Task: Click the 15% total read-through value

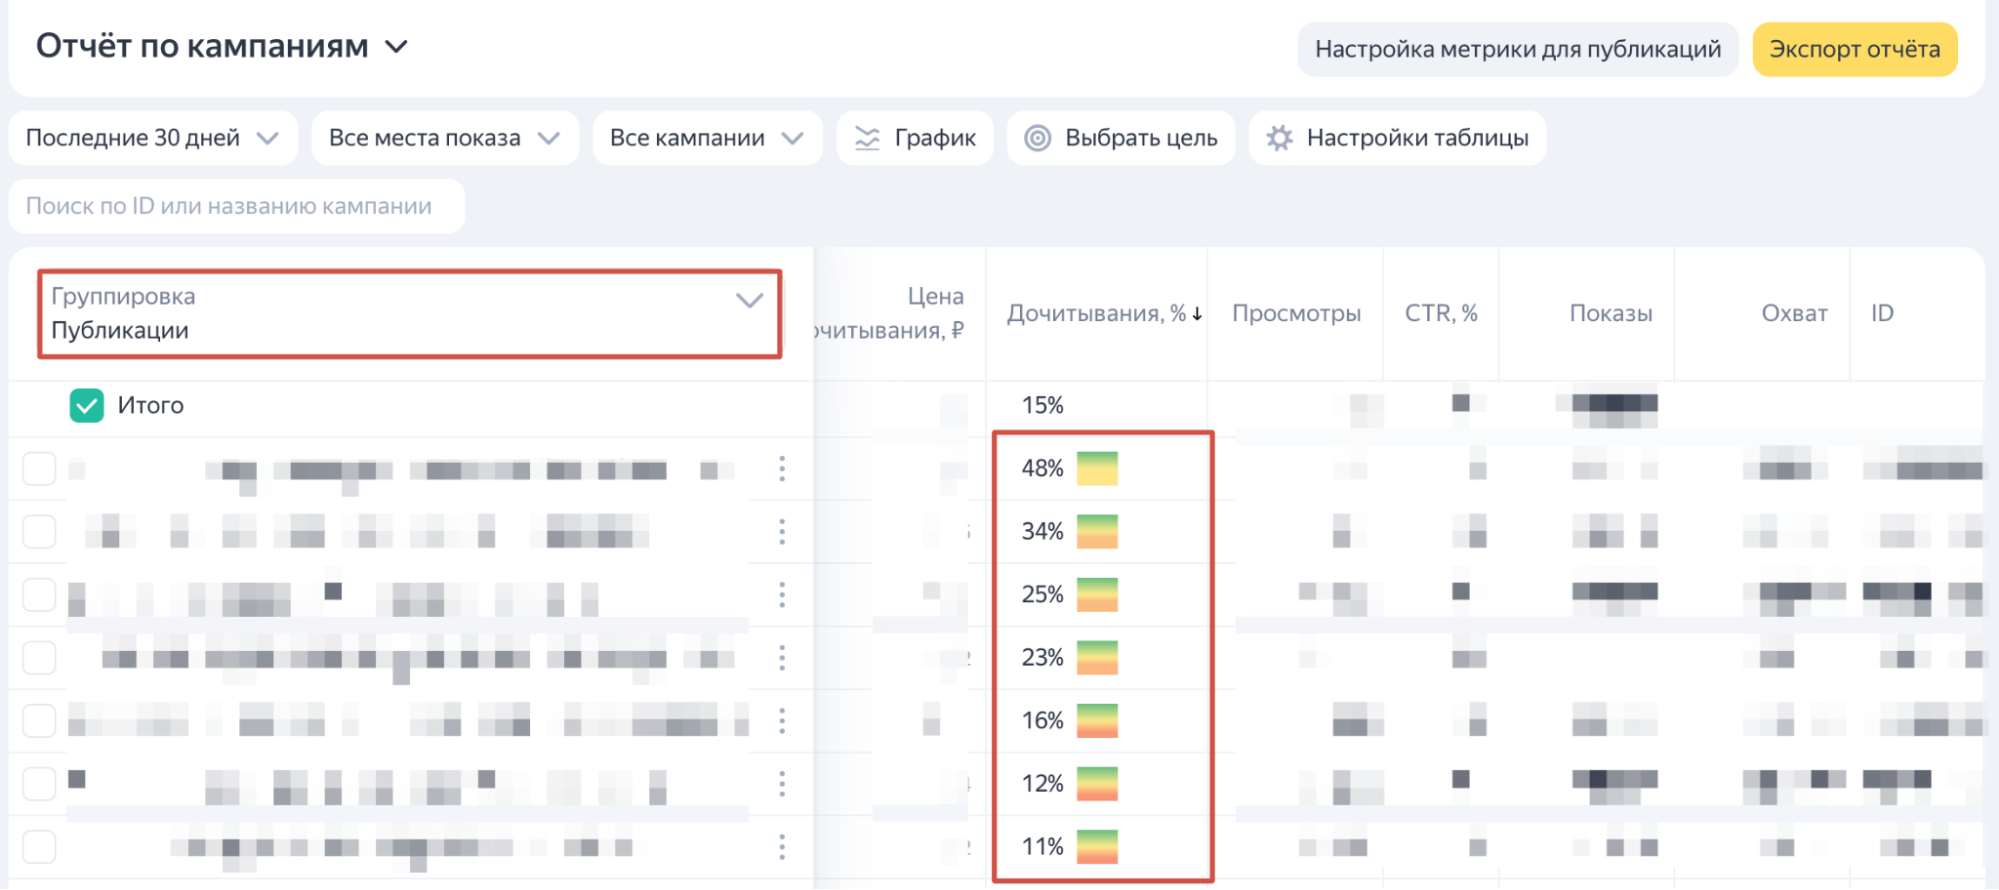Action: coord(1042,405)
